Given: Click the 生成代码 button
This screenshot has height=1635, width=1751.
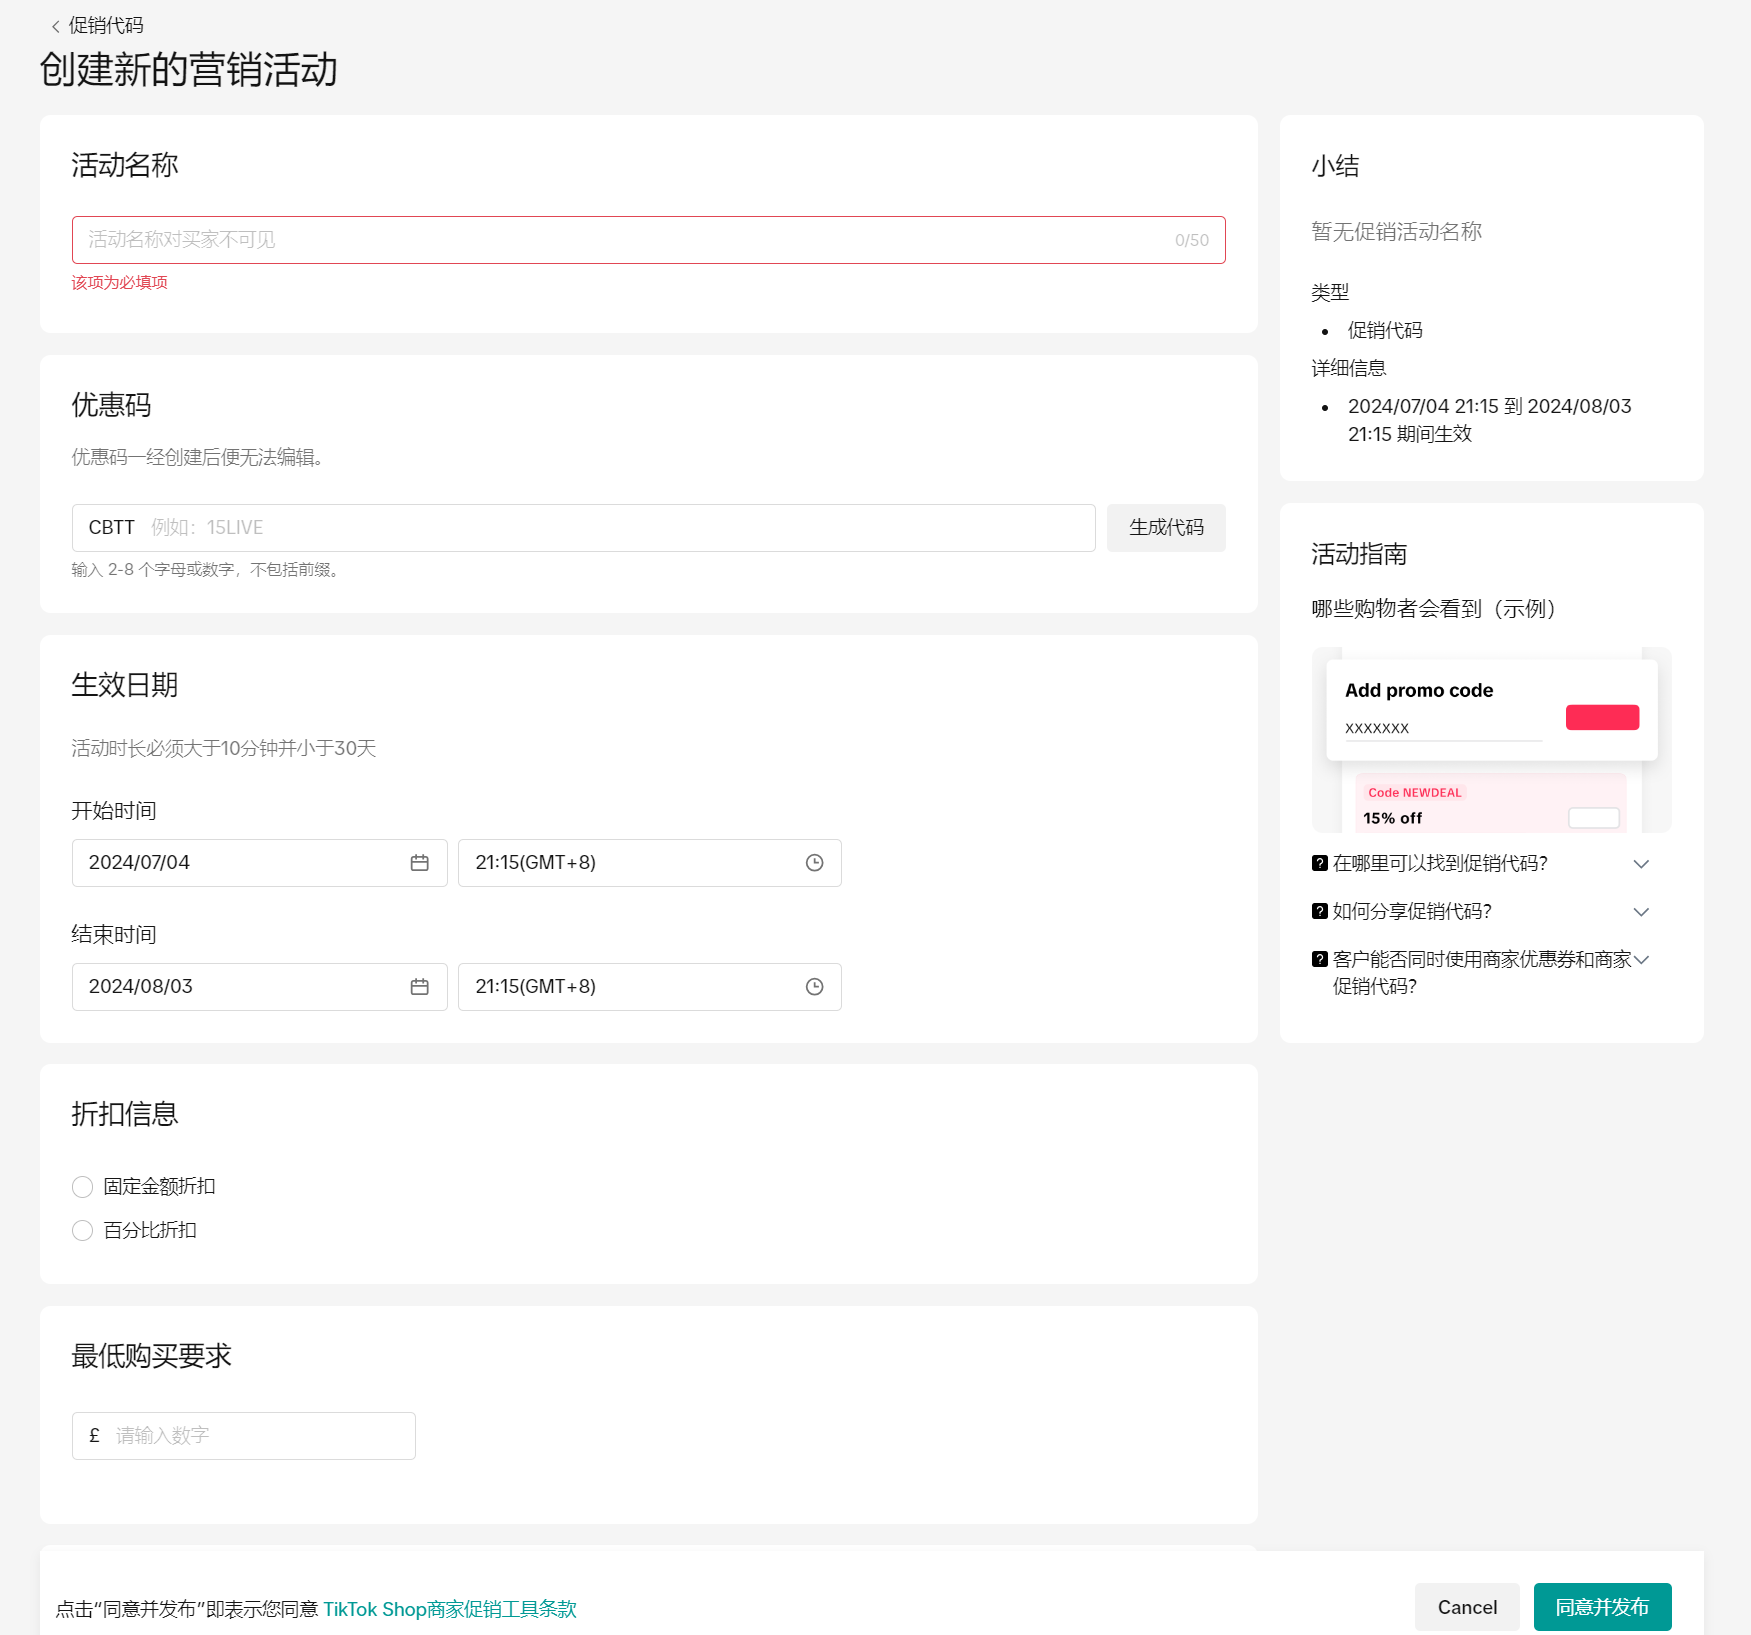Looking at the screenshot, I should (1165, 528).
